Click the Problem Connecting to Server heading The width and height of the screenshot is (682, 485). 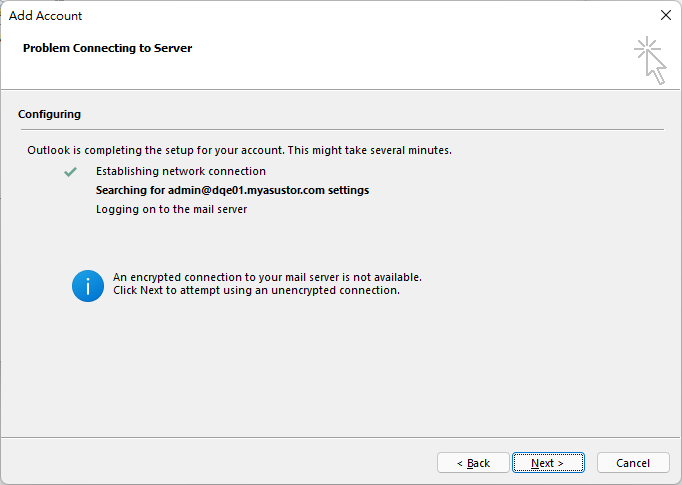tap(107, 48)
